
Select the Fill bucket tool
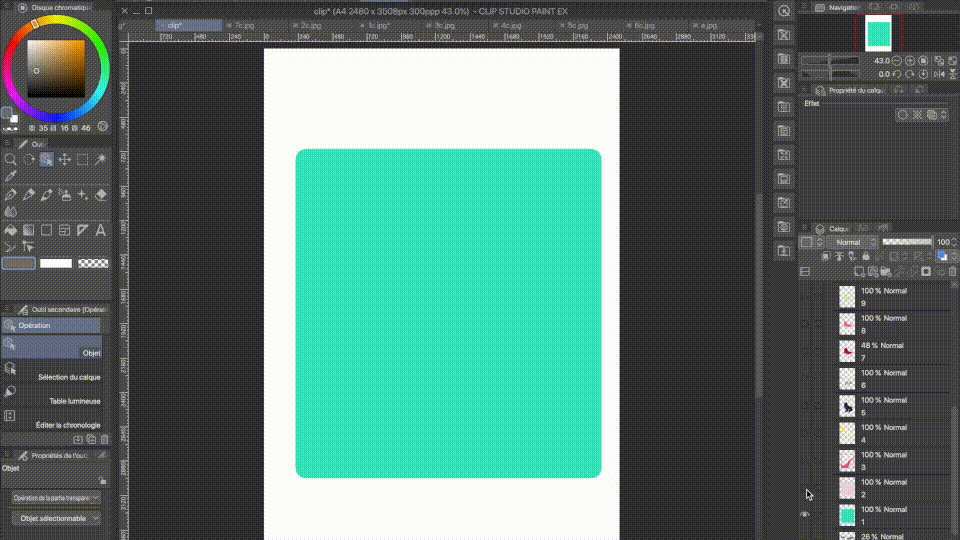click(x=10, y=230)
